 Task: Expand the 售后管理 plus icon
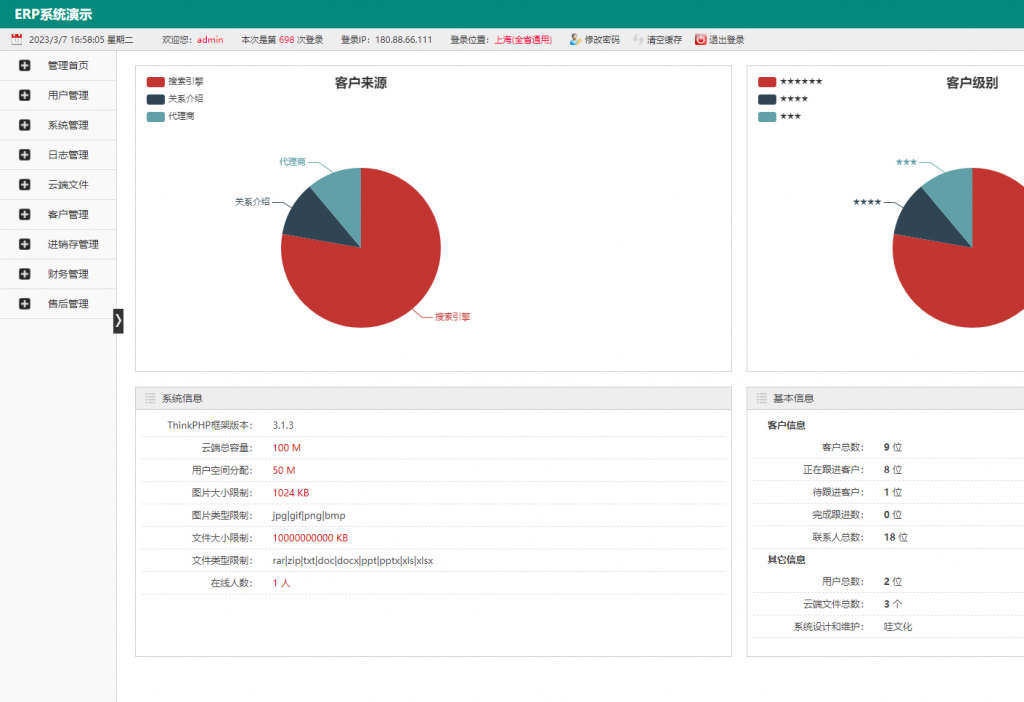point(25,304)
